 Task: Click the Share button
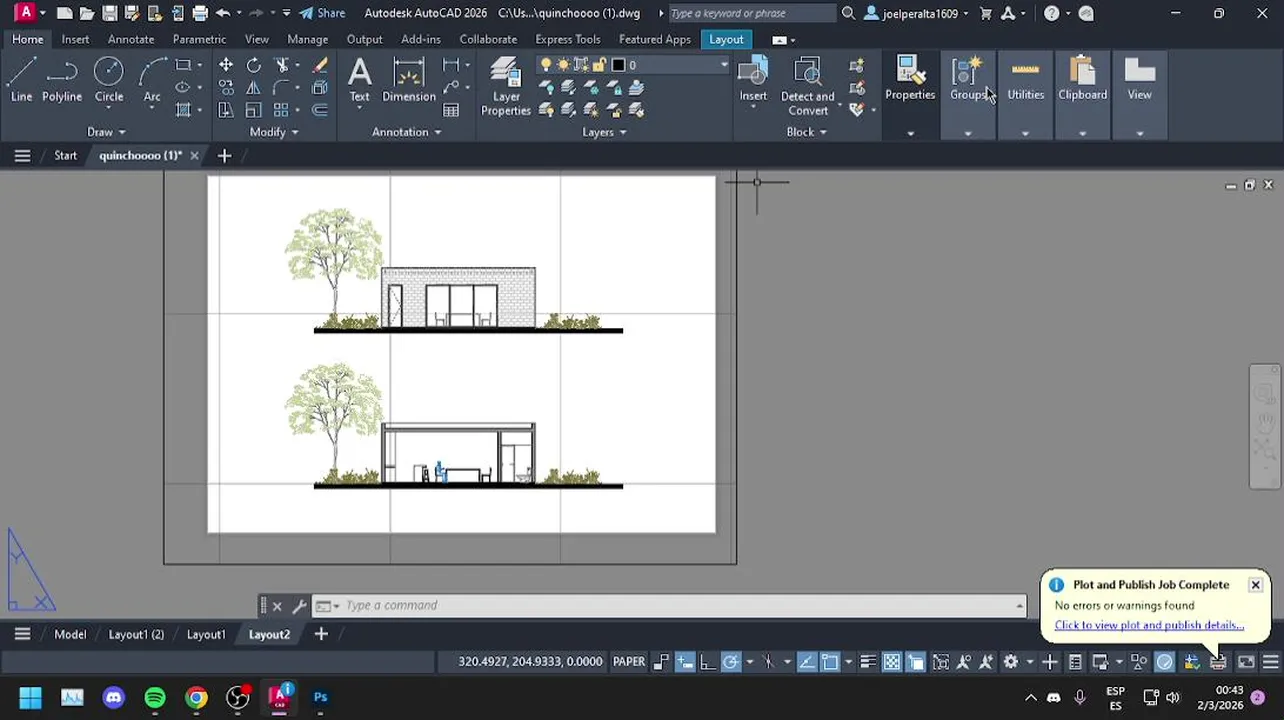(322, 13)
